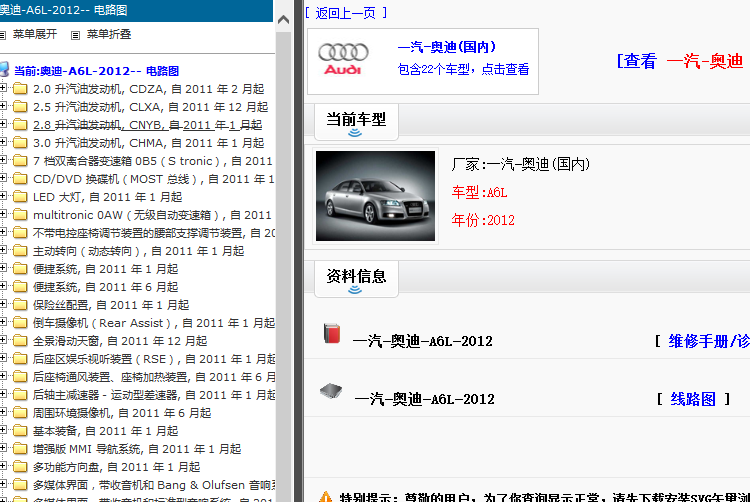Click the folder icon for 2.0 升汽油发动机 CDZA
Image resolution: width=750 pixels, height=502 pixels.
pos(20,88)
